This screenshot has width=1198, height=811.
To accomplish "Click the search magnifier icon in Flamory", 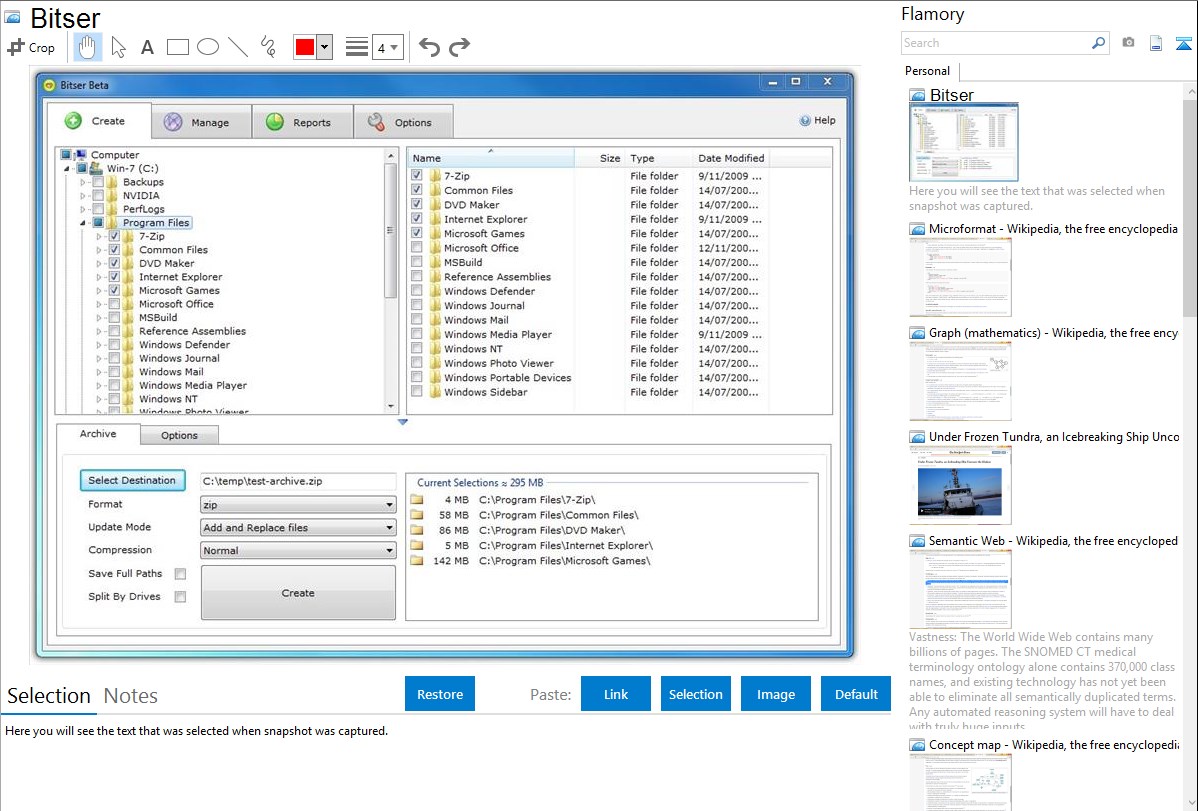I will pos(1098,43).
